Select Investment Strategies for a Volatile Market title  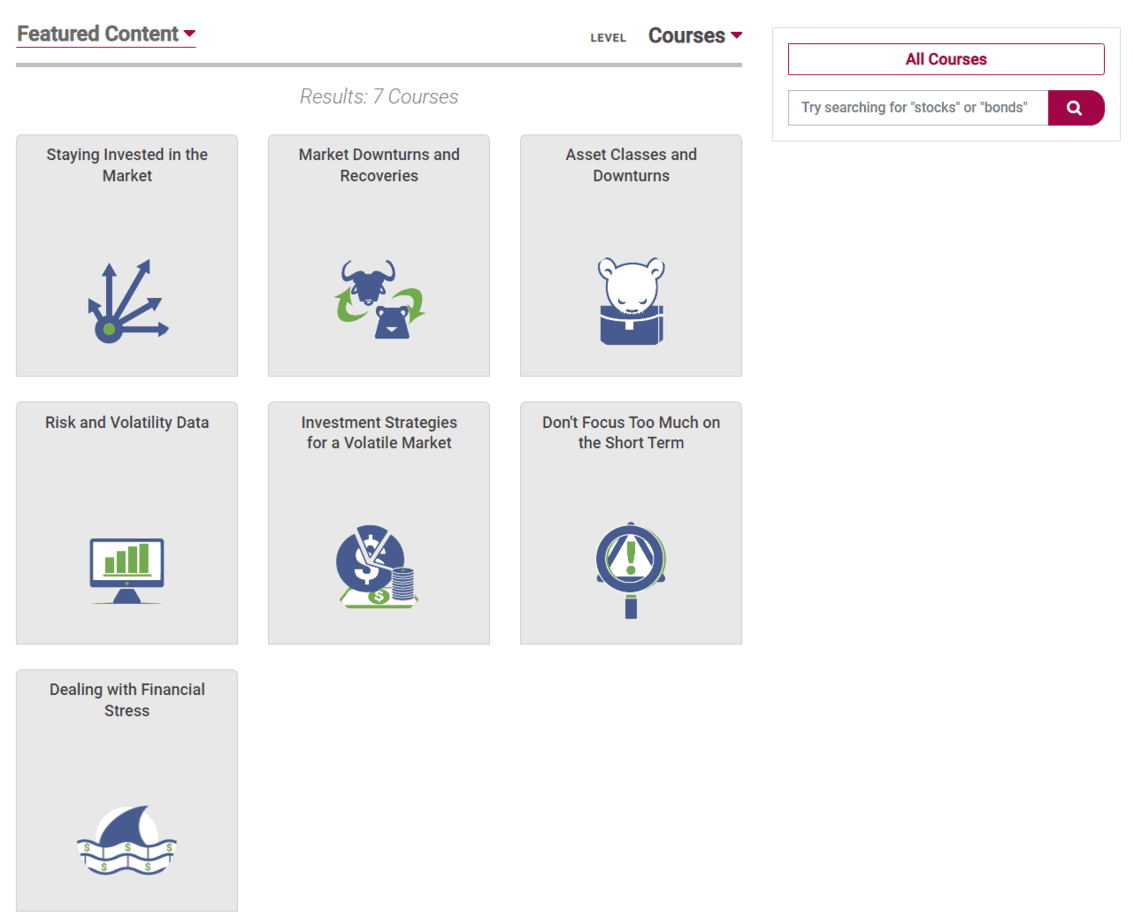(379, 432)
